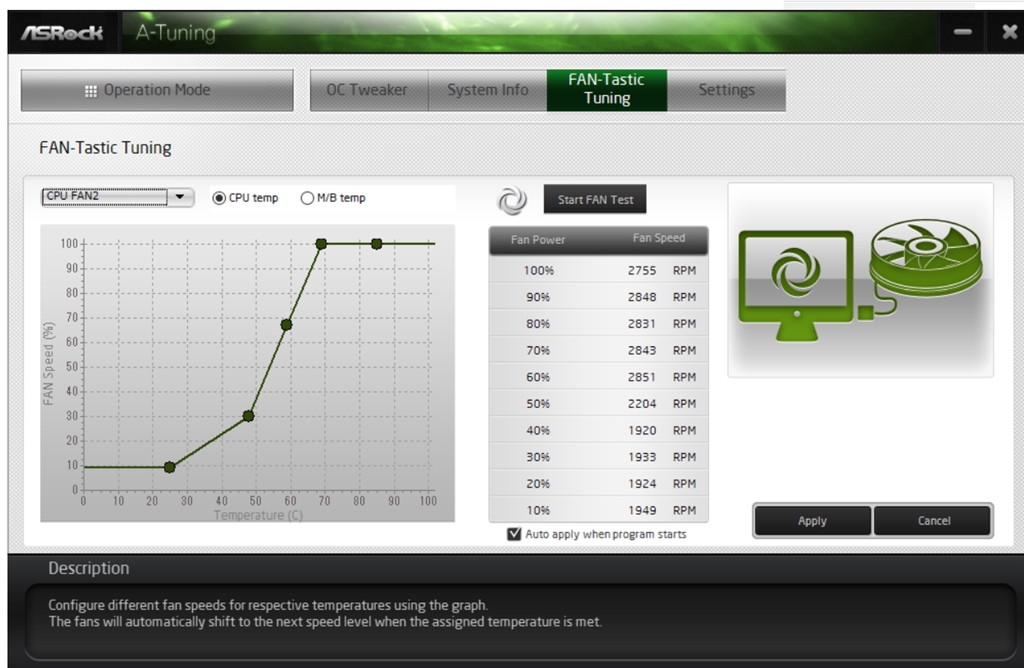The image size is (1024, 668).
Task: Close the A-Tuning window
Action: [x=1010, y=31]
